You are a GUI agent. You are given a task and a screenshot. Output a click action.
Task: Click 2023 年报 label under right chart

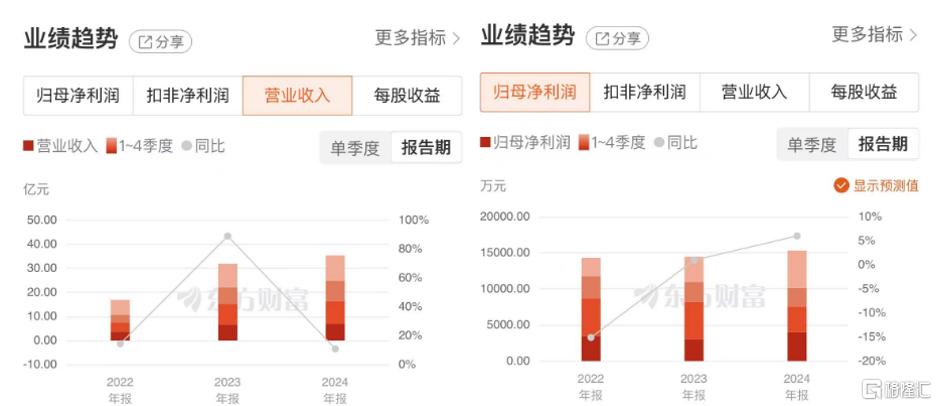pos(694,387)
